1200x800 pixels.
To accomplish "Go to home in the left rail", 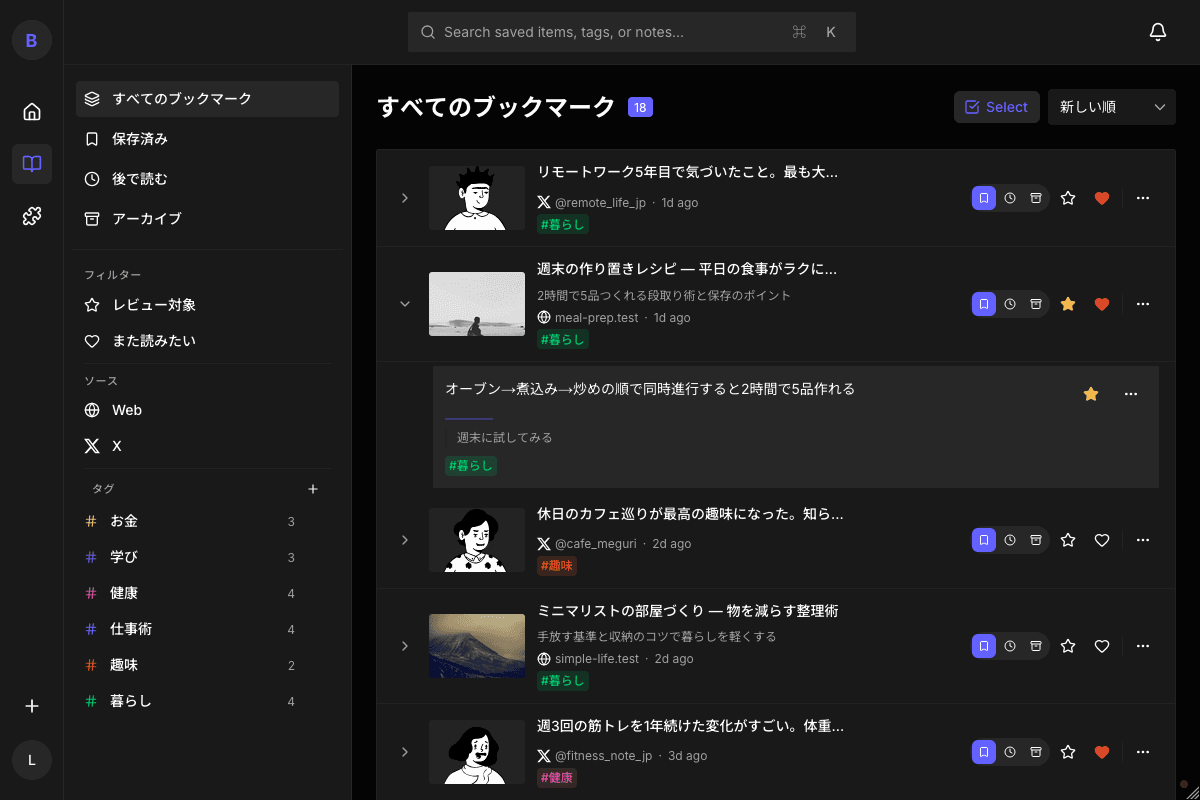I will coord(32,111).
